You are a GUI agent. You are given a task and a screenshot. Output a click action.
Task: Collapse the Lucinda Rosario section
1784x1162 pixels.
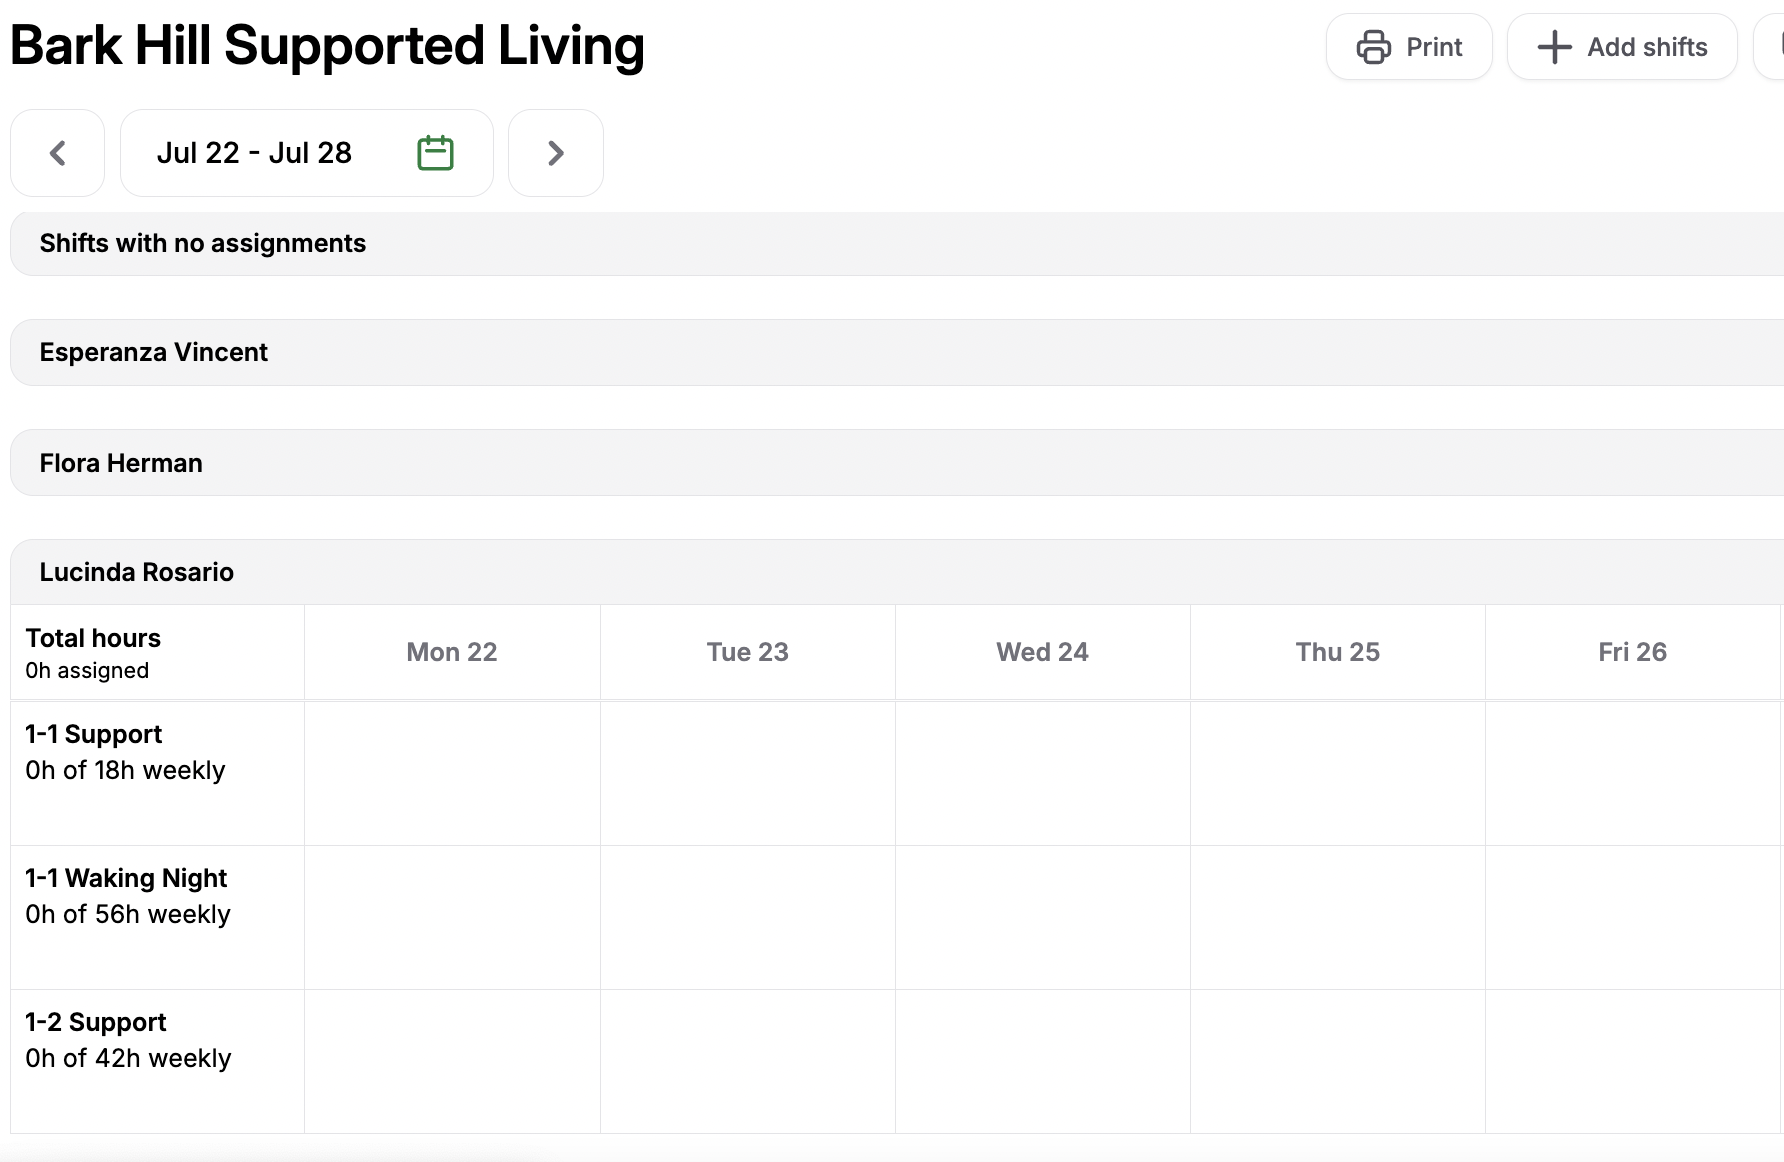[x=136, y=571]
